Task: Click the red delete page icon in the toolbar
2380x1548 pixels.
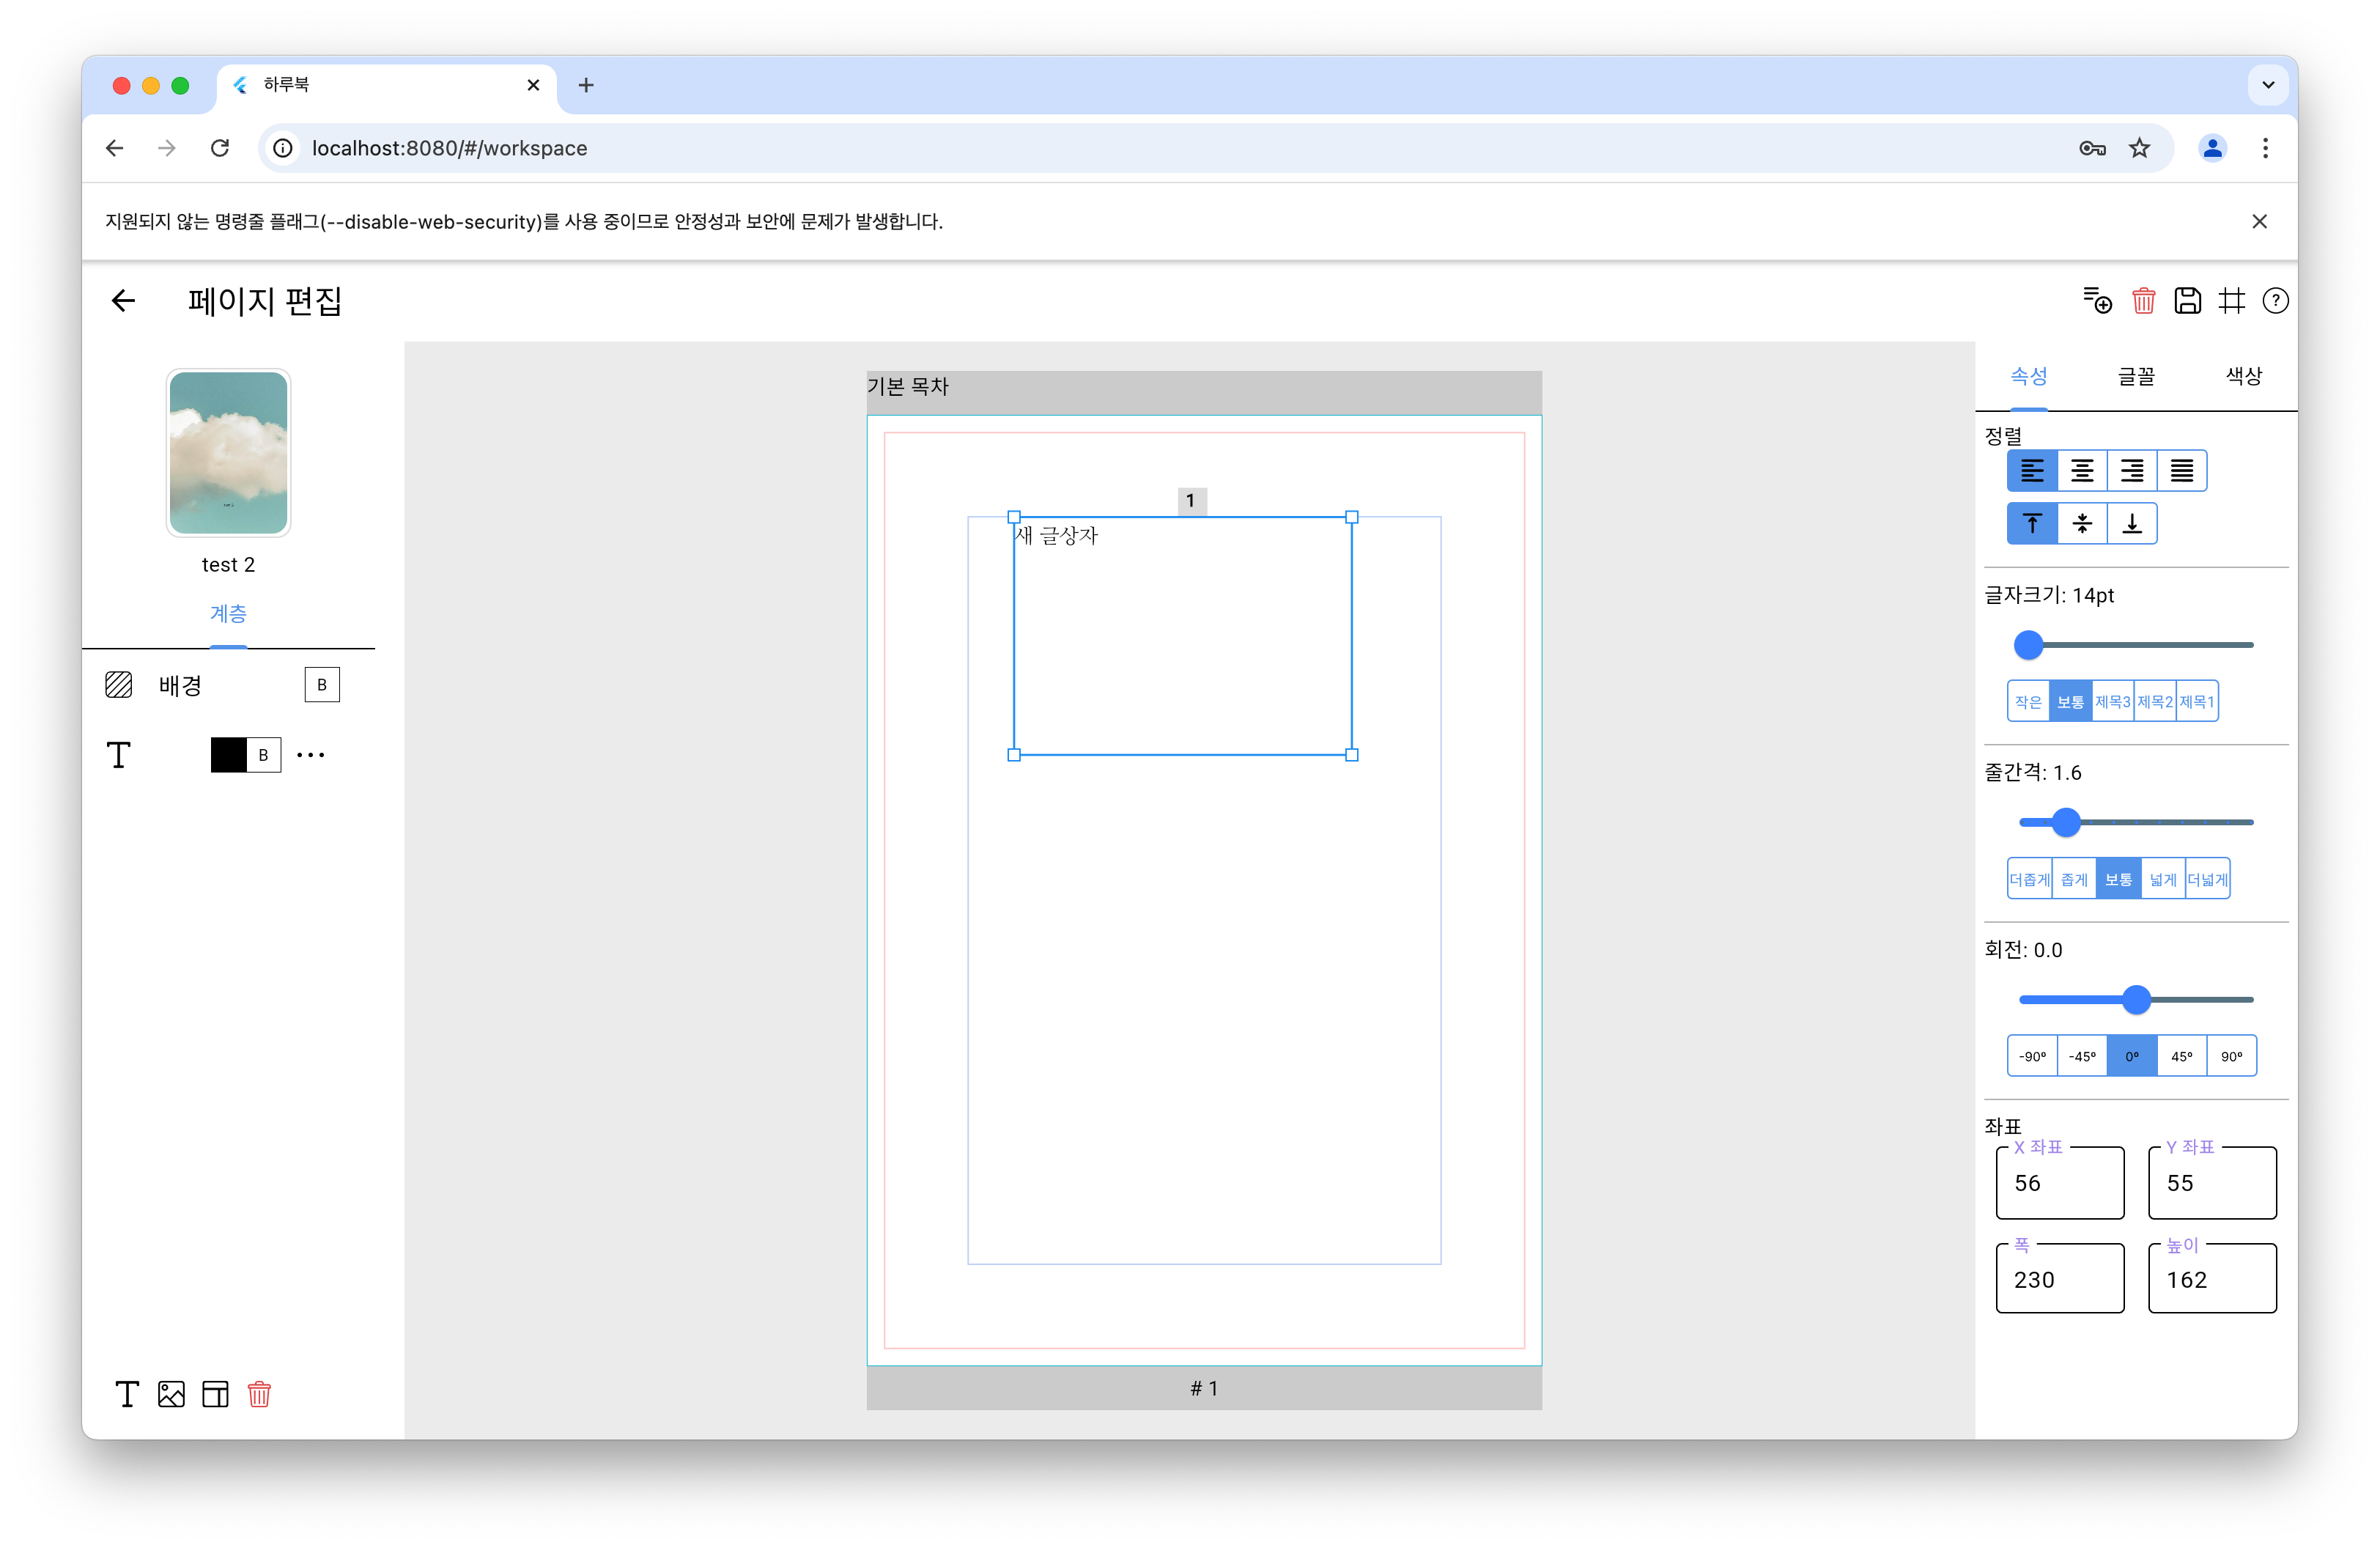Action: pos(2143,301)
